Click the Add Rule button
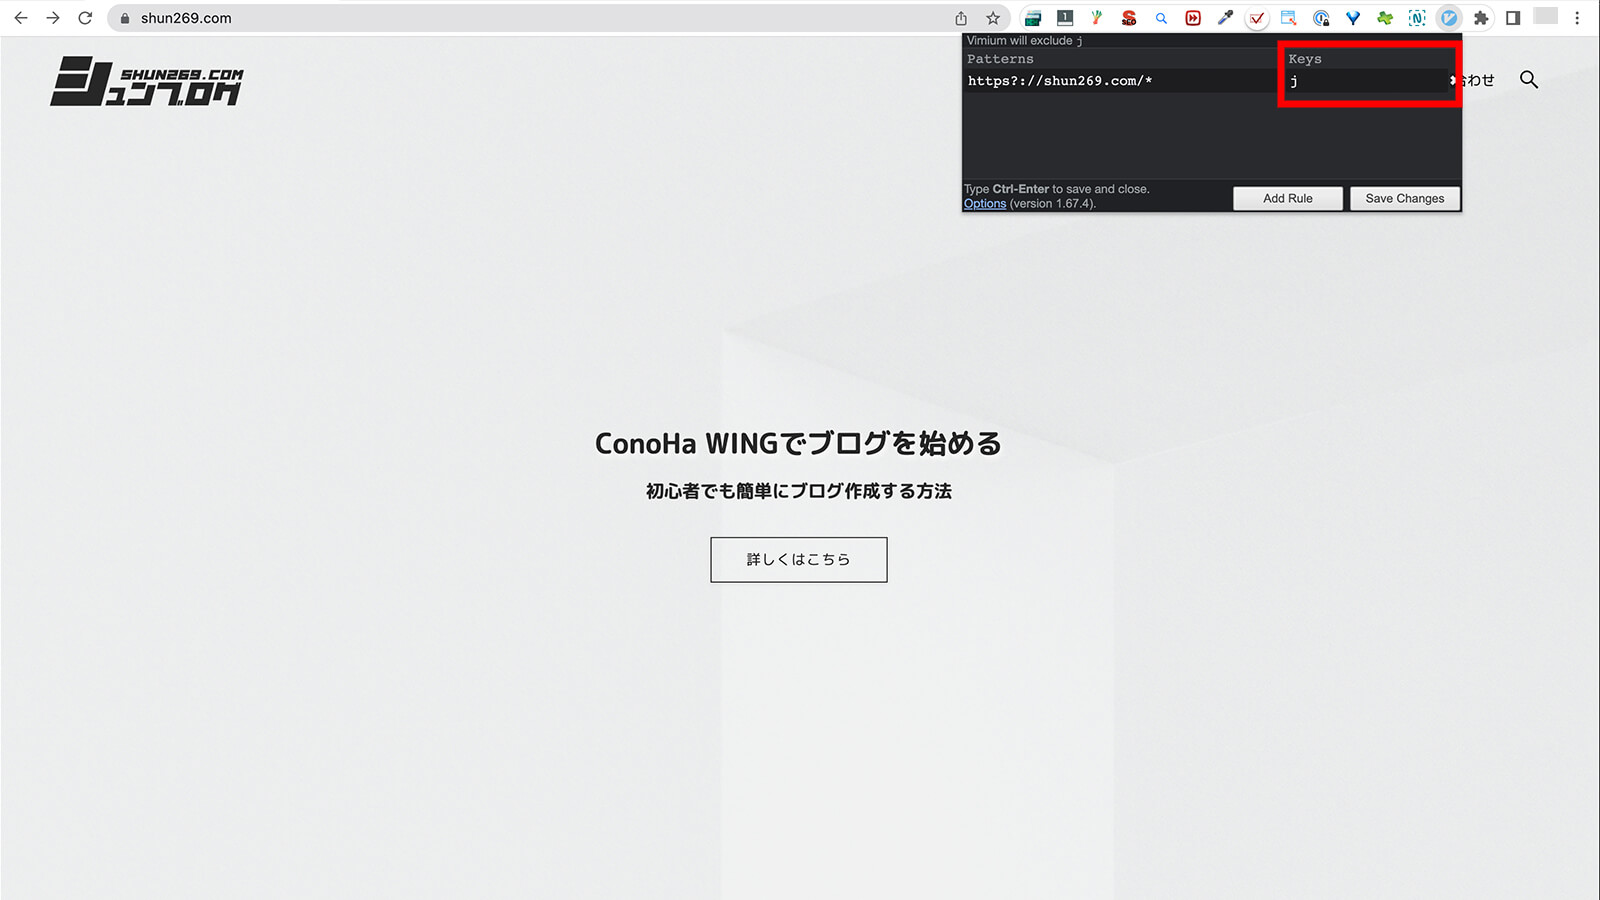1600x900 pixels. point(1288,198)
